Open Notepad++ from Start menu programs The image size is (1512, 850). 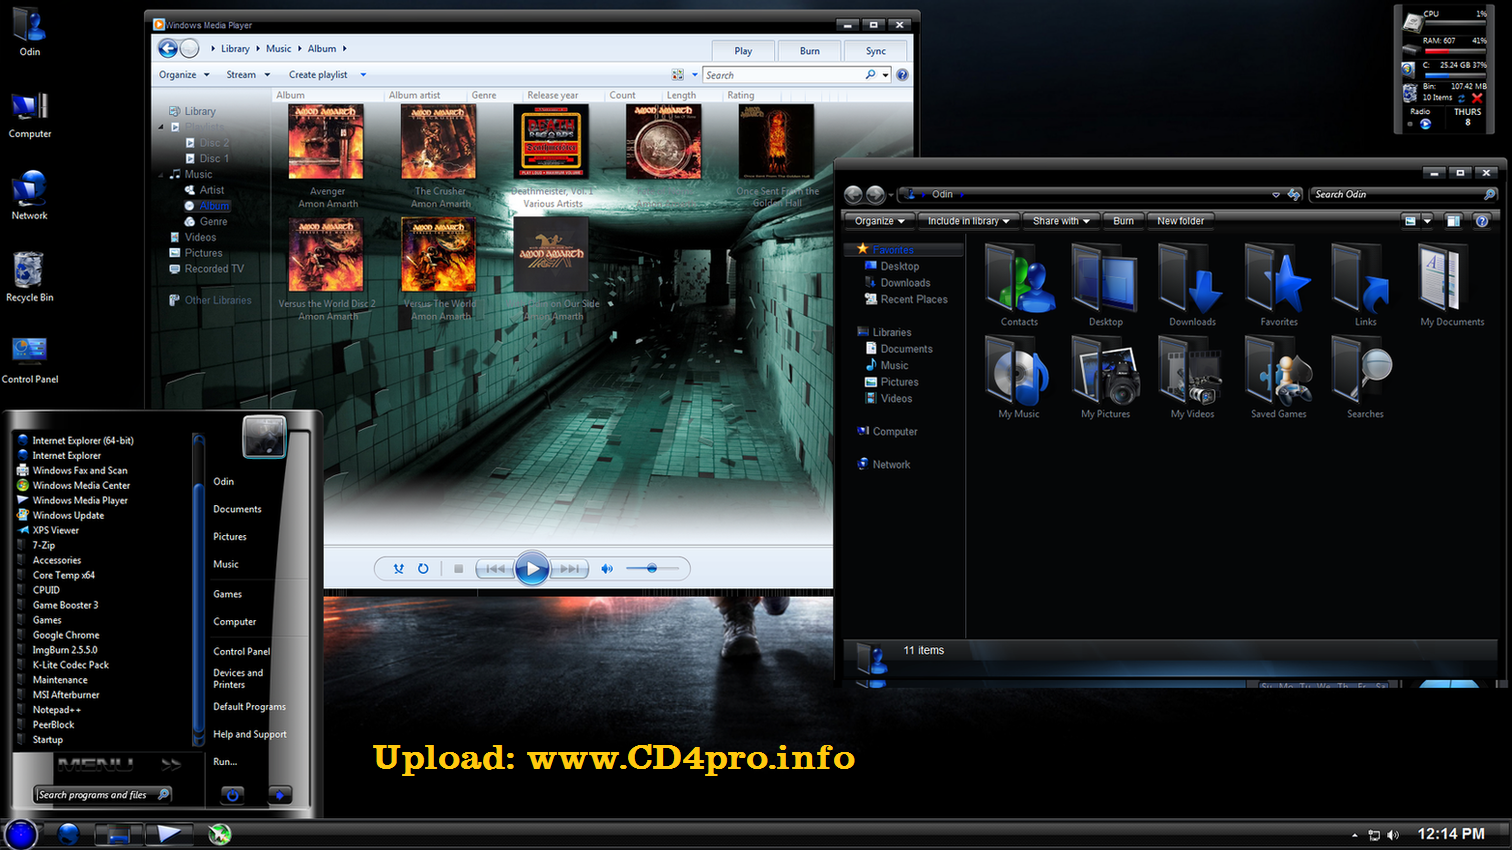(x=57, y=710)
